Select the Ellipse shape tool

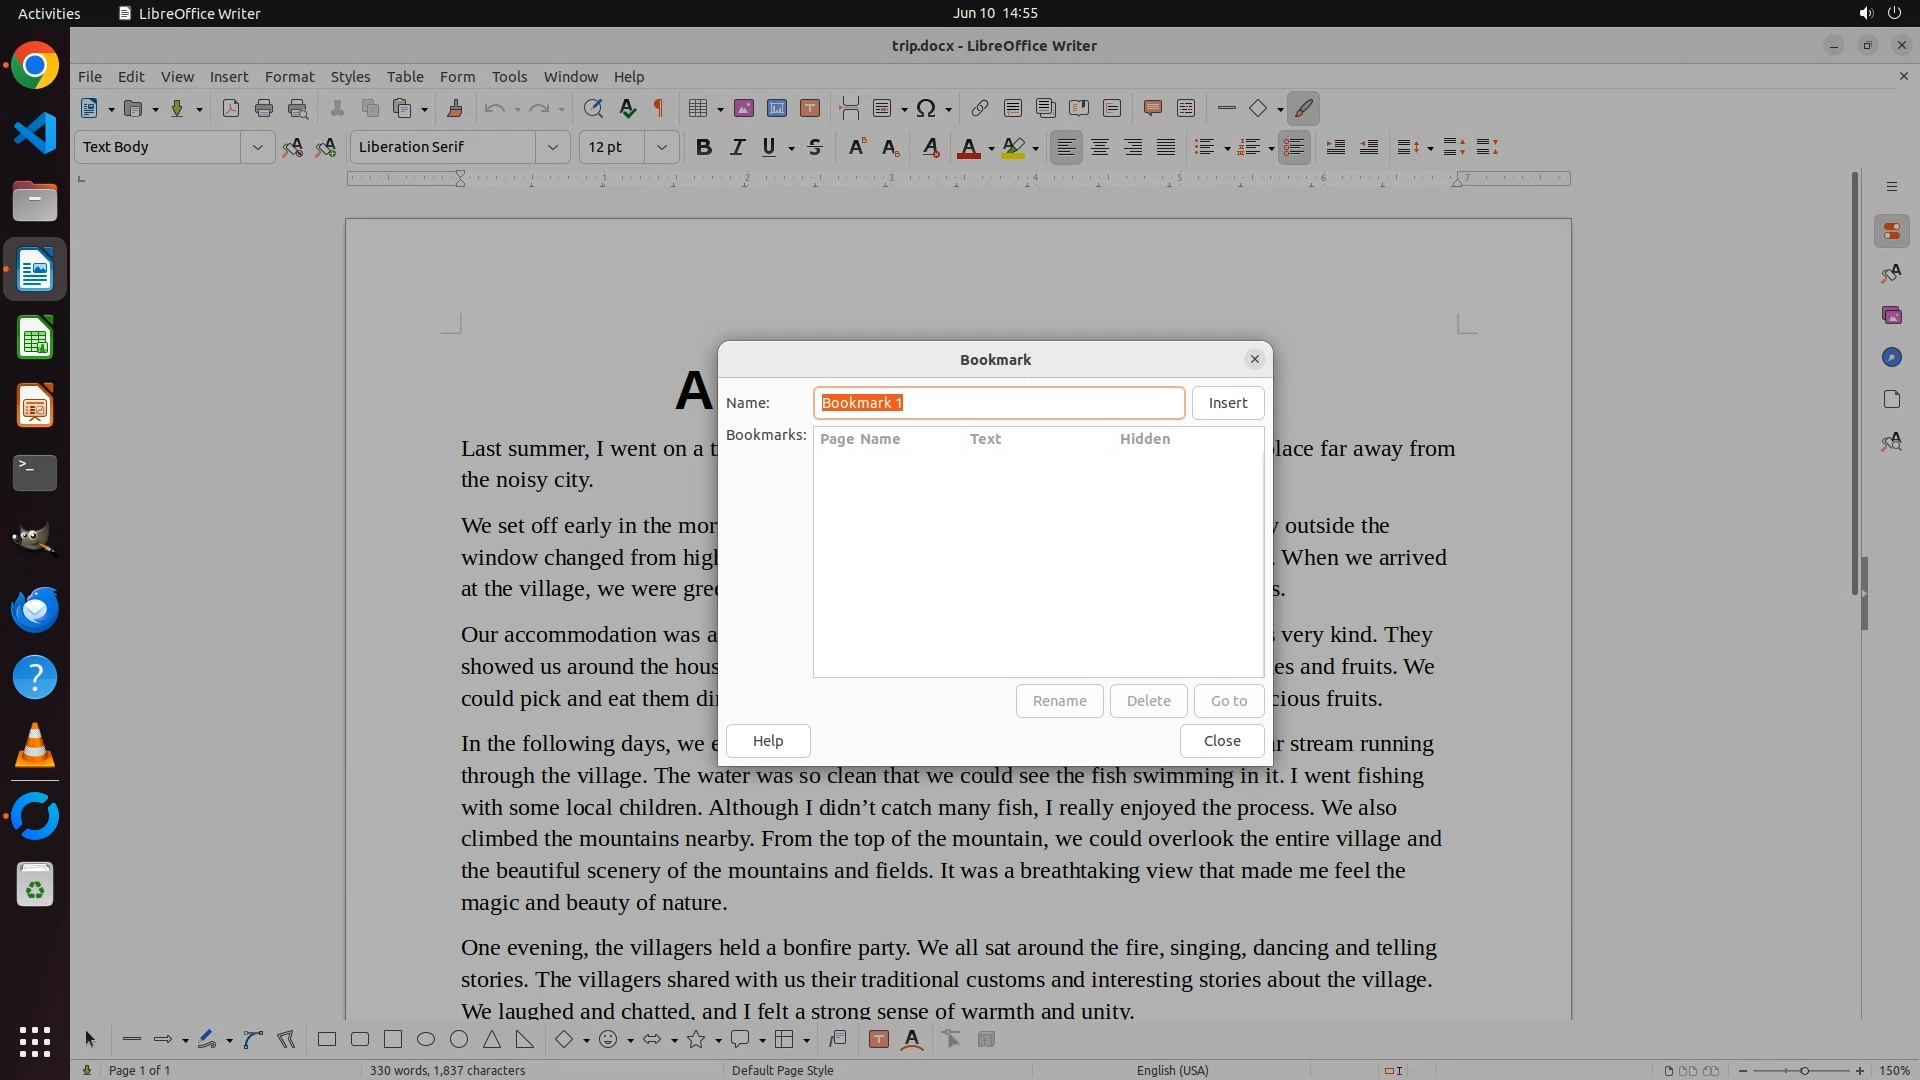[x=426, y=1040]
